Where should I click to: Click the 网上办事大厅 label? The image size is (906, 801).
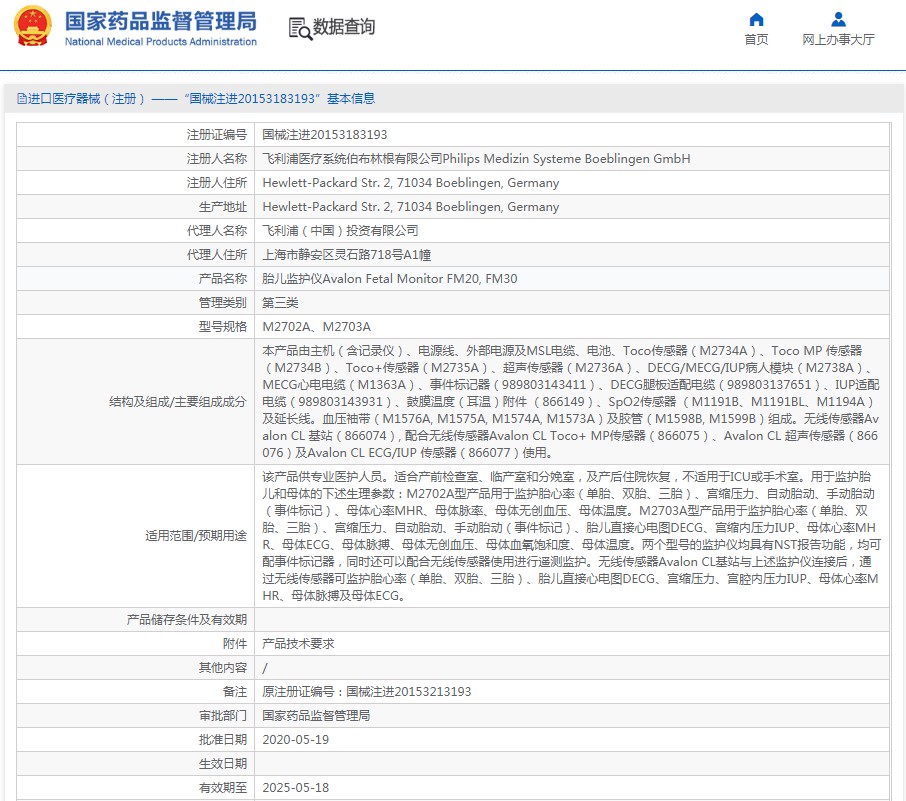click(838, 39)
